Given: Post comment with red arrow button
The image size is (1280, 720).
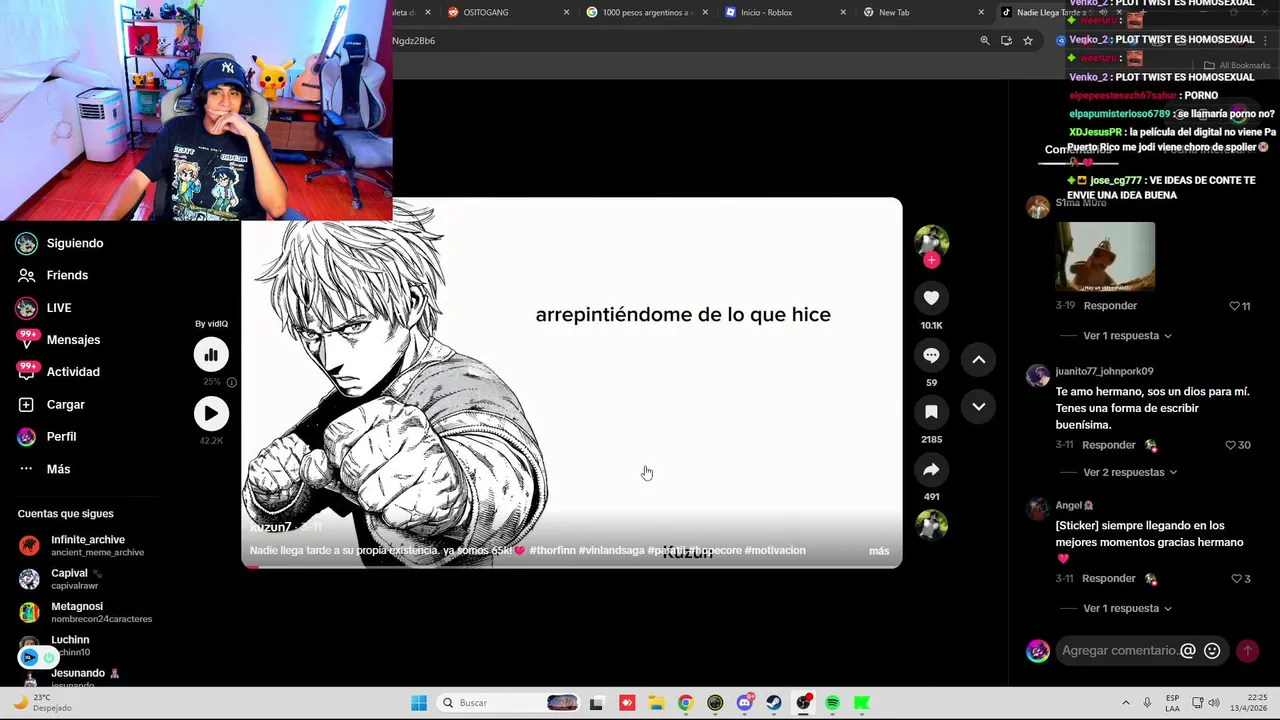Looking at the screenshot, I should point(1247,651).
